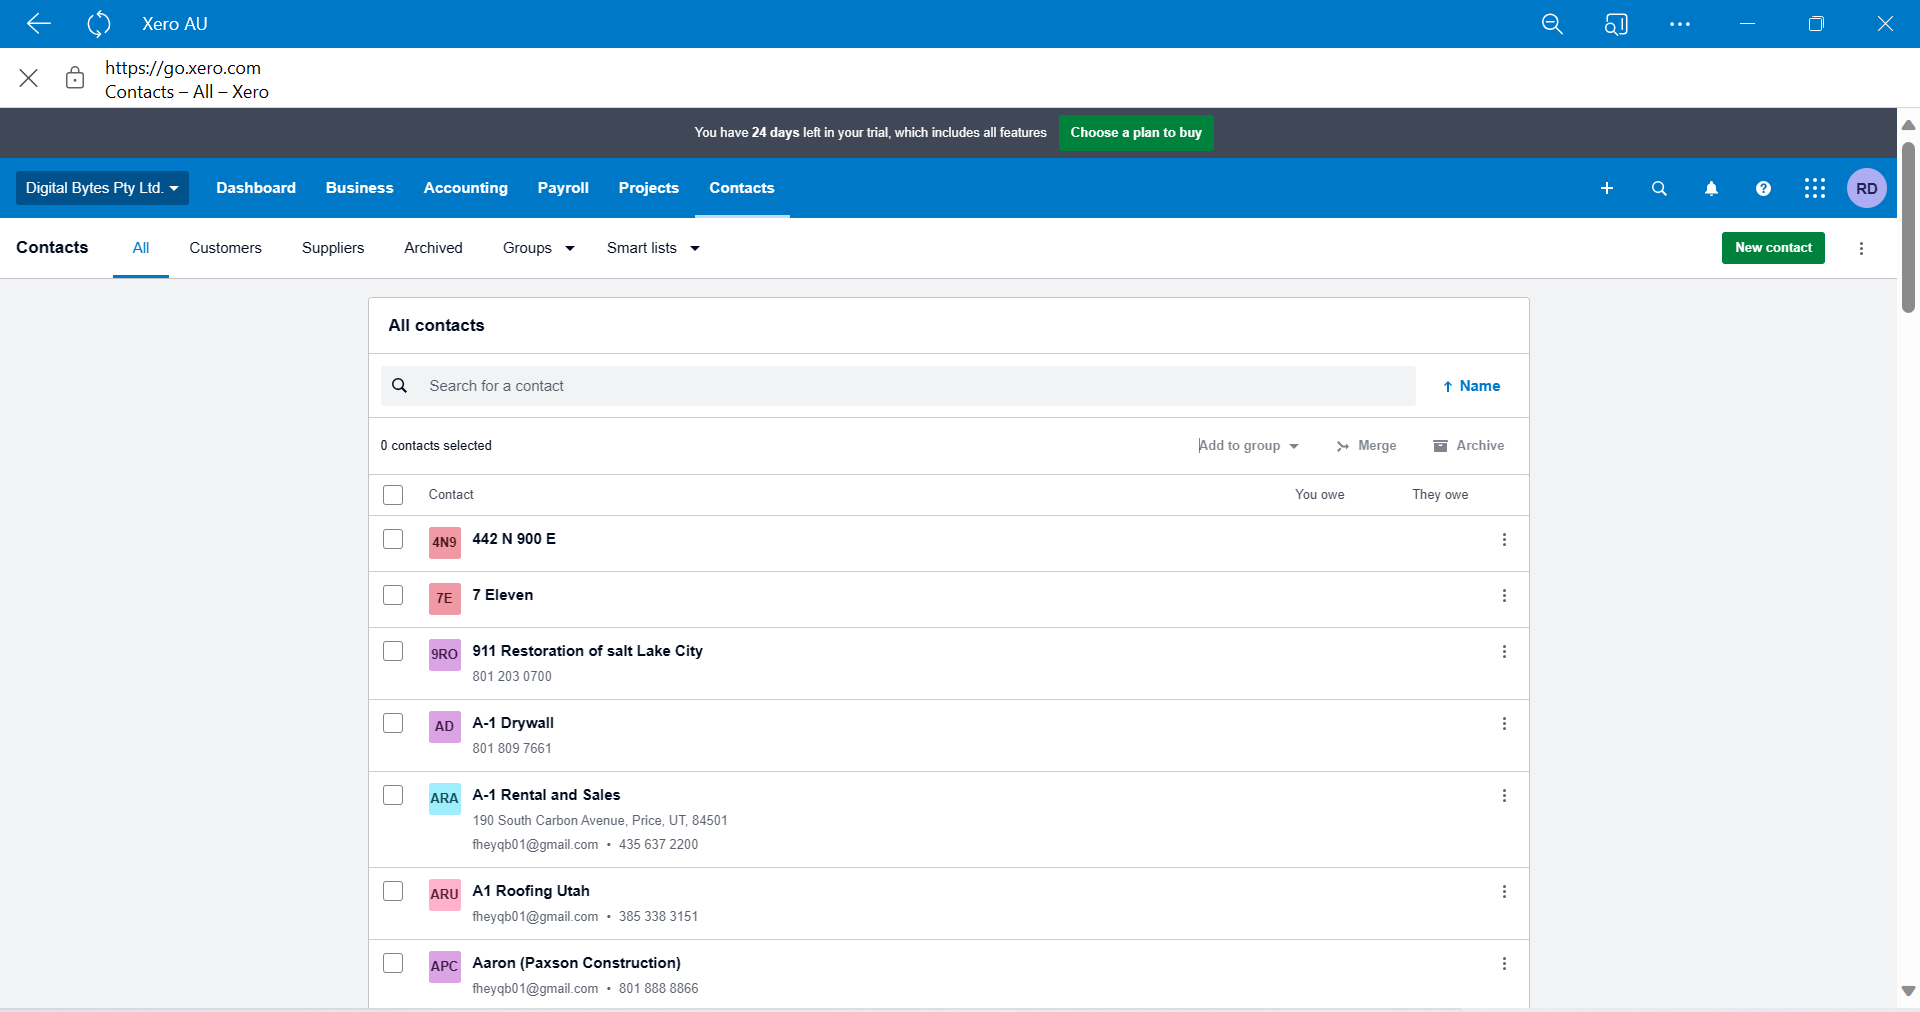Click the go.xero.com address text

point(183,68)
